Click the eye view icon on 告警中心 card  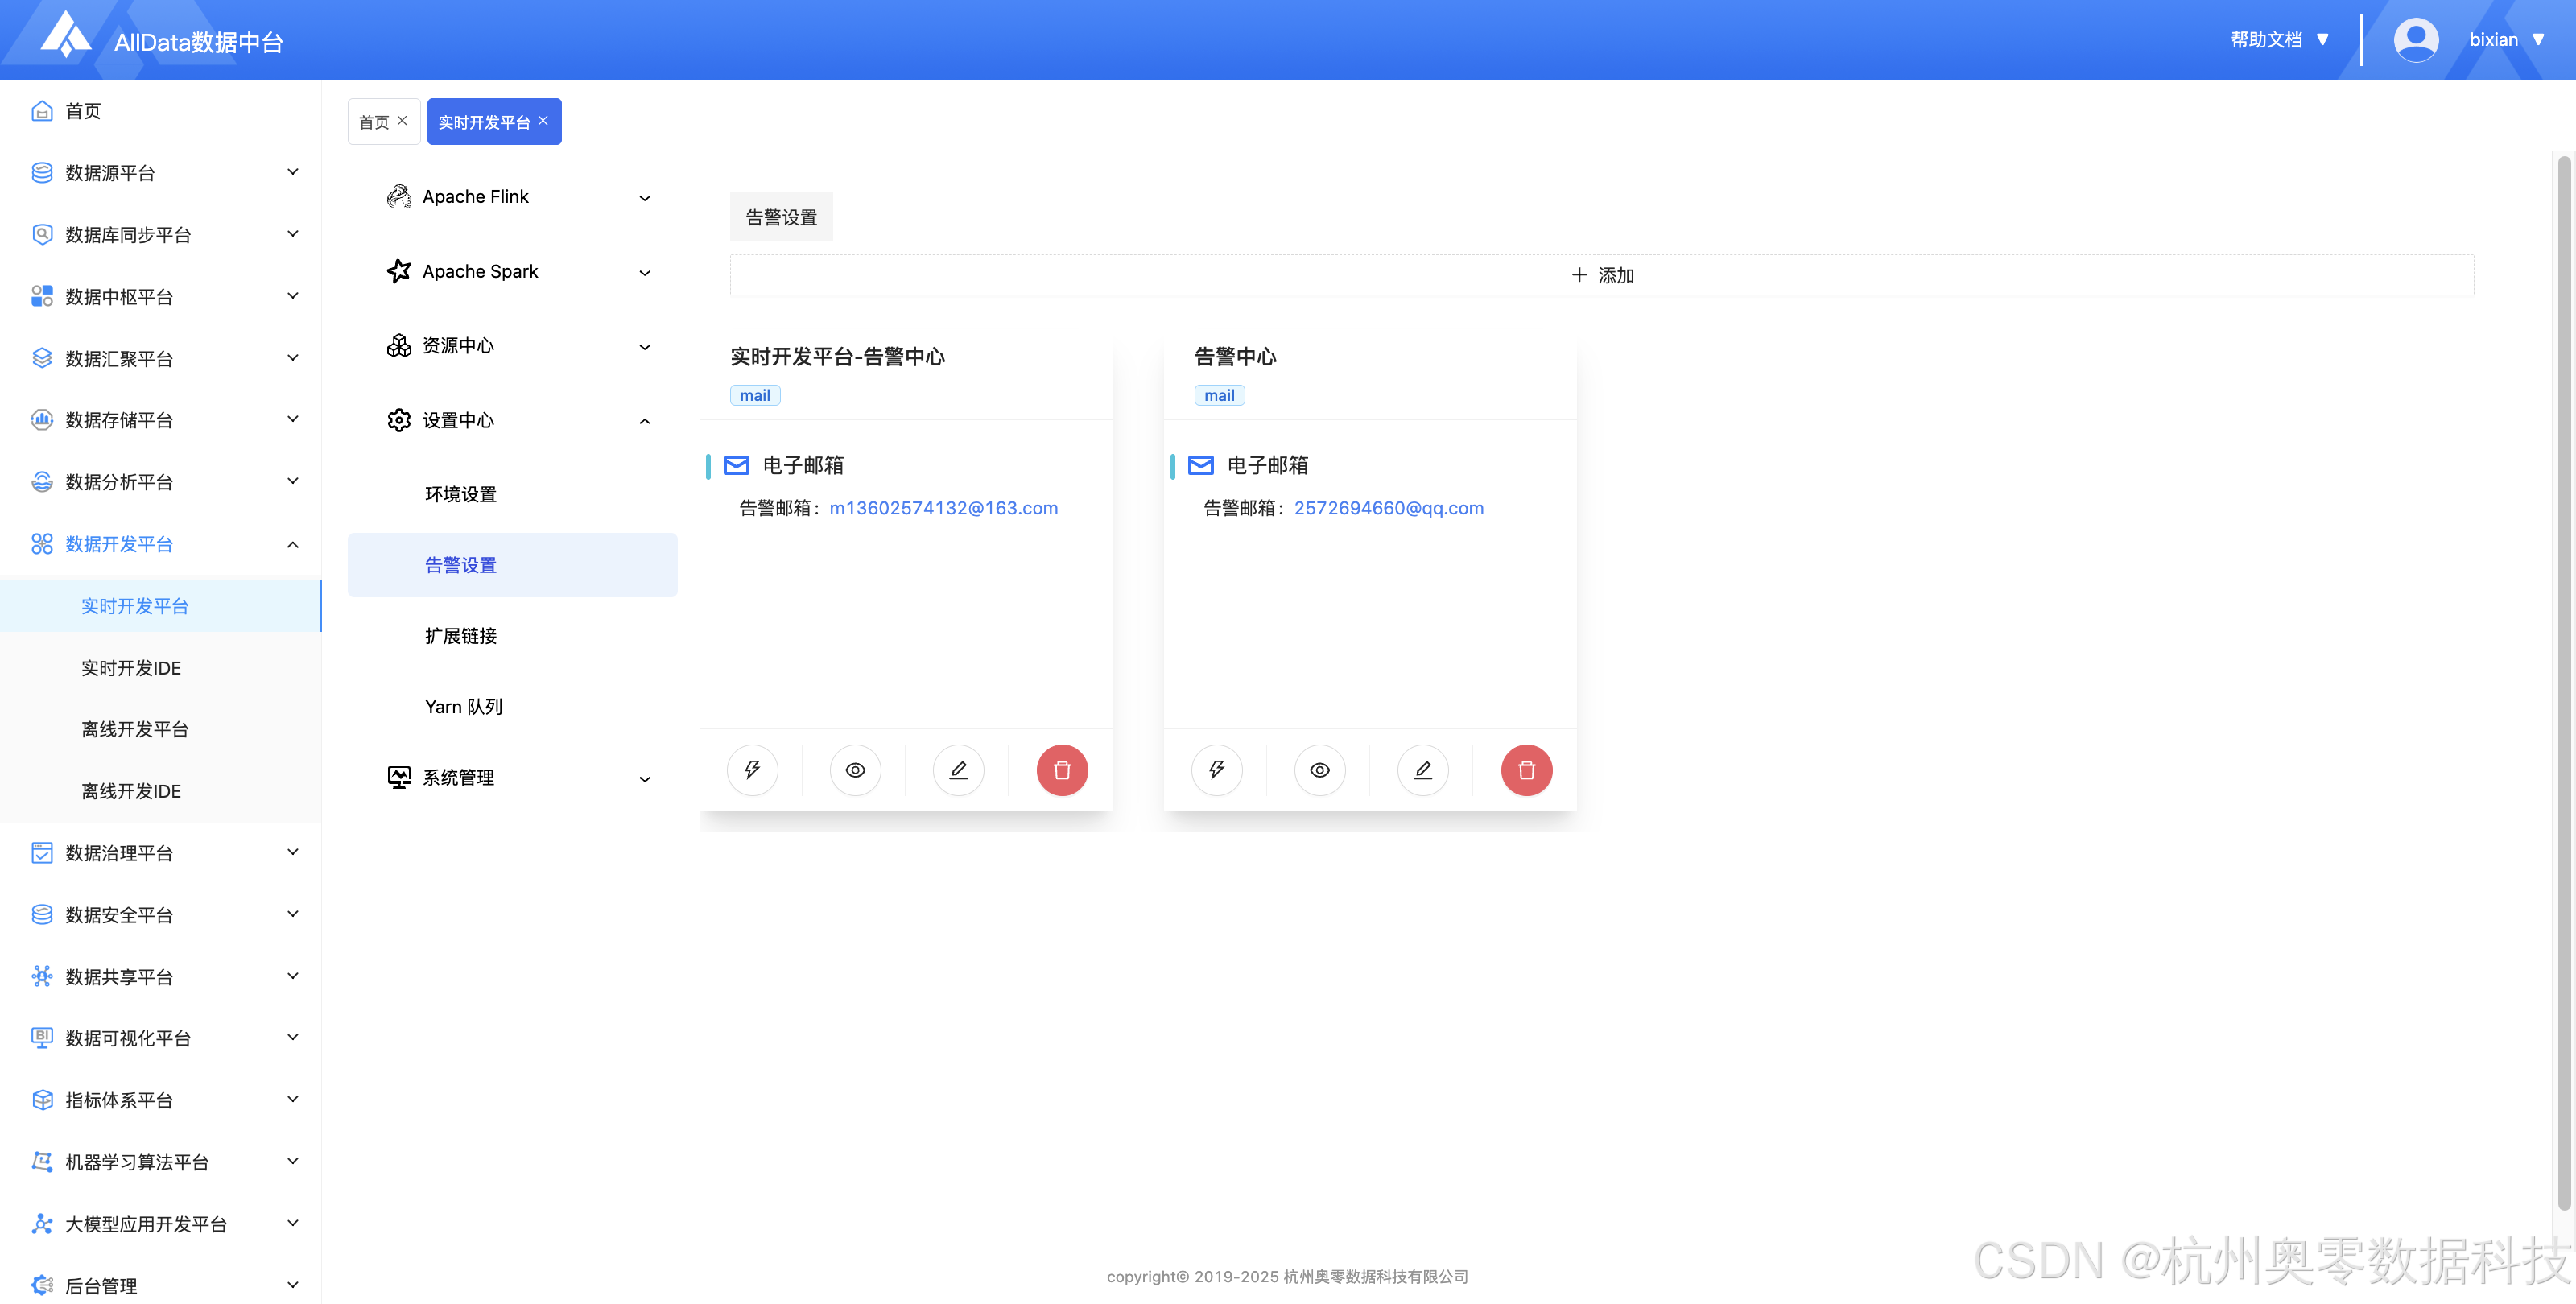click(1320, 770)
